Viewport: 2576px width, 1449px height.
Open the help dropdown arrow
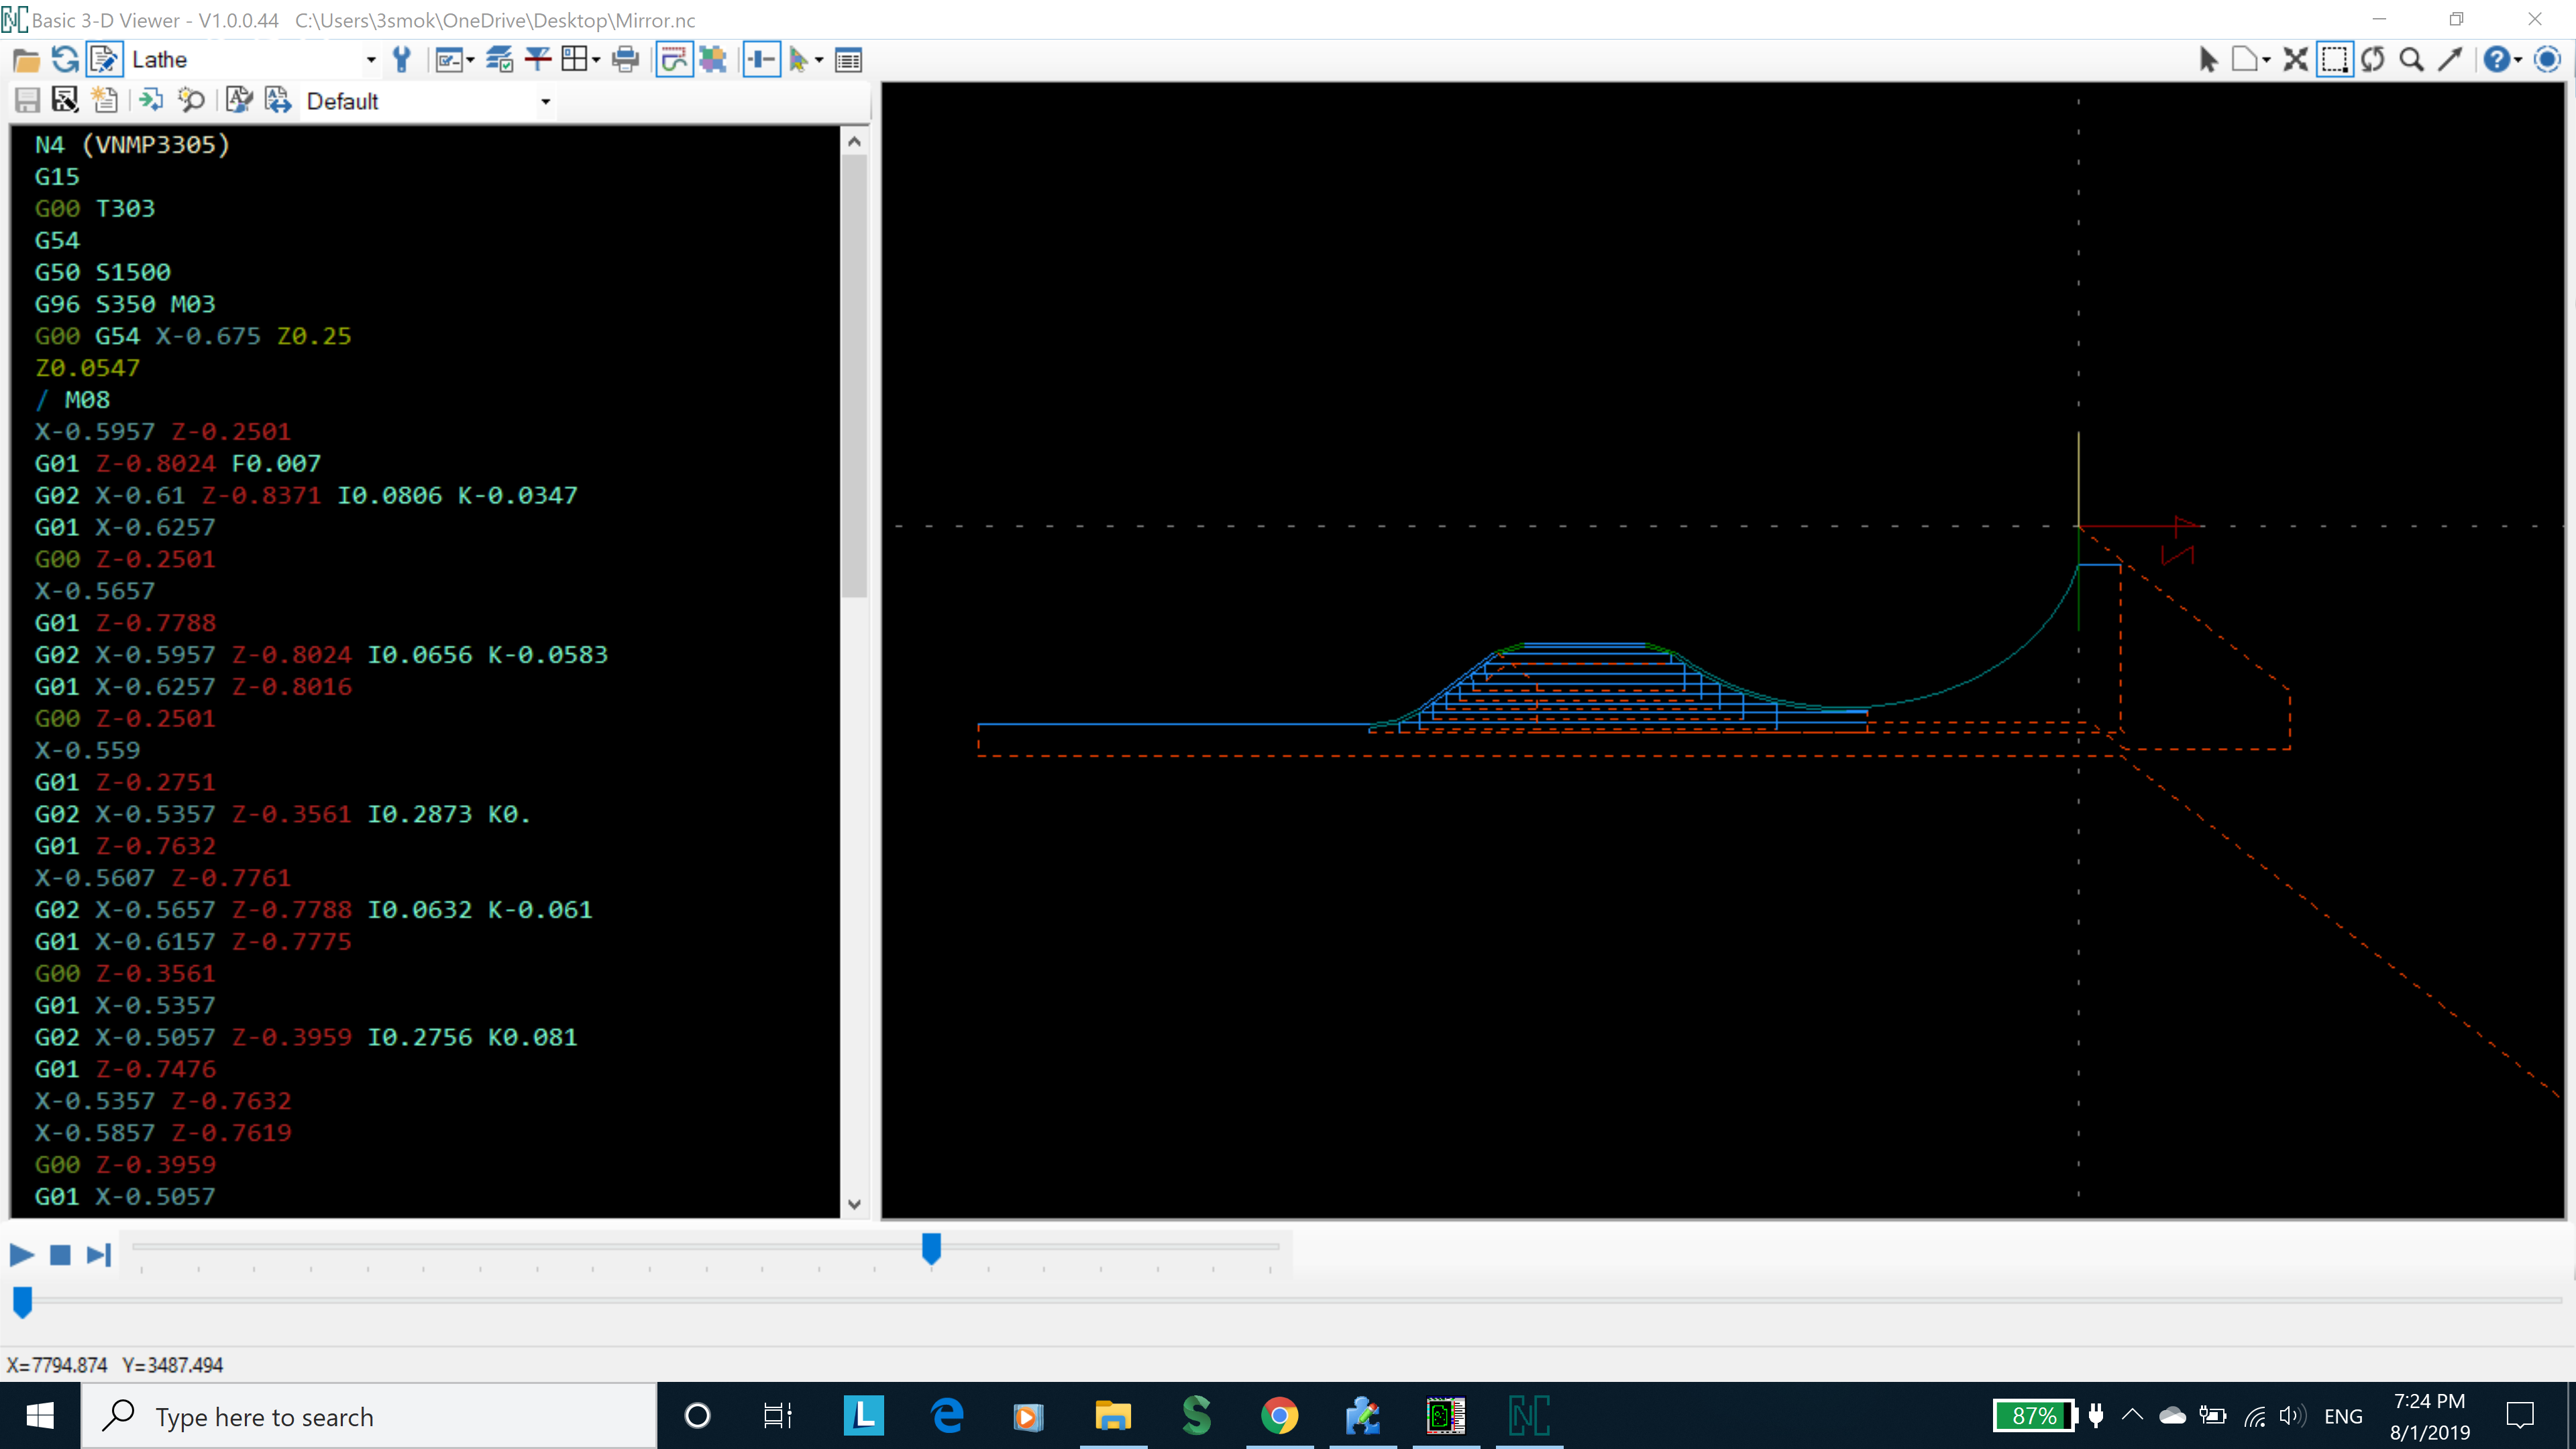pos(2517,60)
